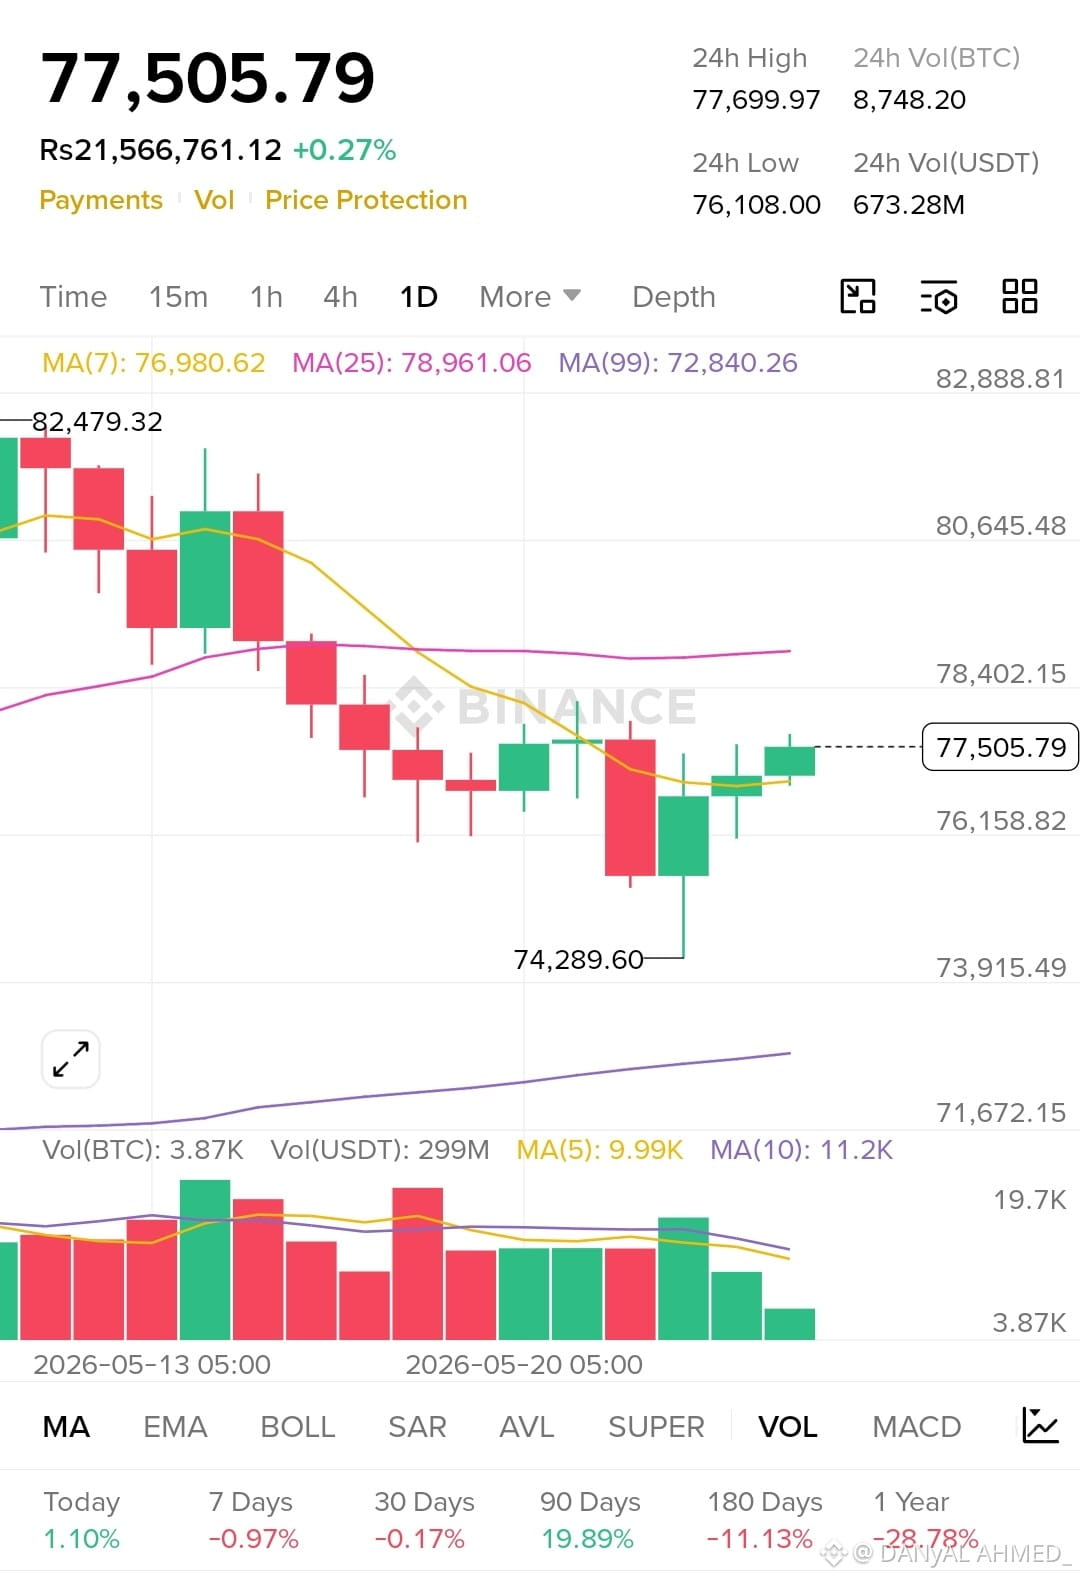Viewport: 1080px width, 1578px height.
Task: Enable the SAR indicator
Action: [417, 1427]
